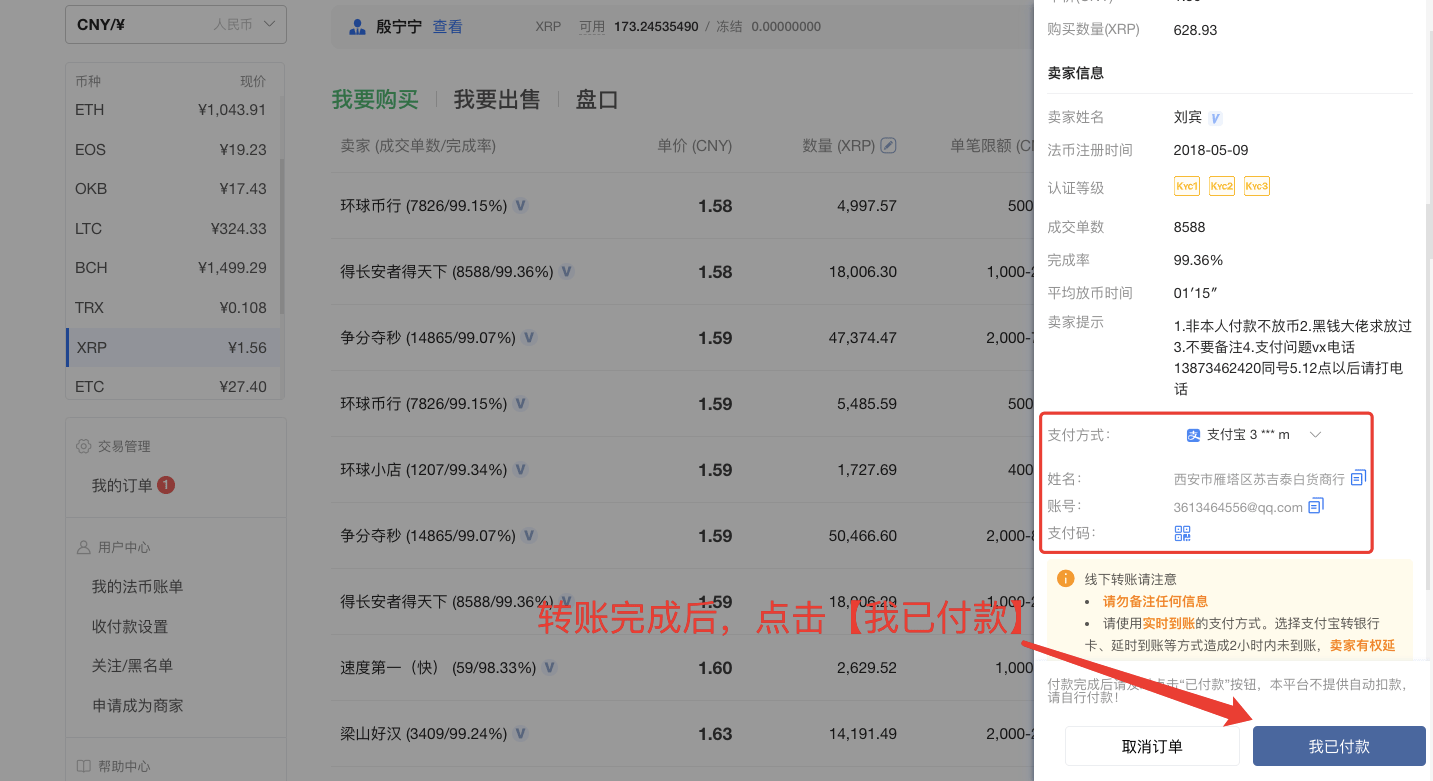Click the Kyc1 certification badge
The image size is (1433, 781).
[1187, 186]
